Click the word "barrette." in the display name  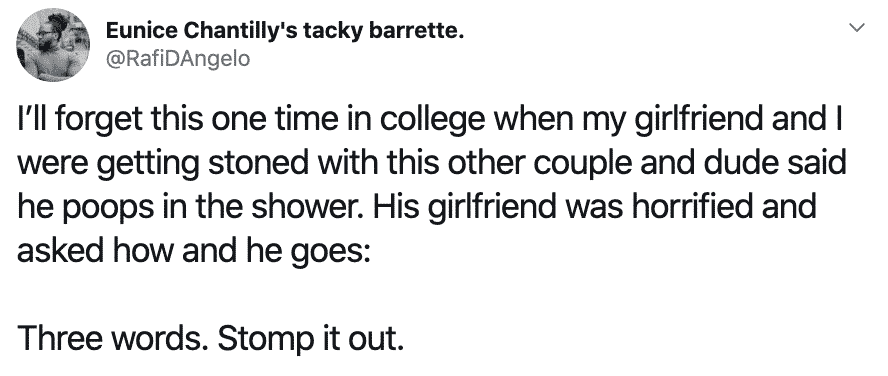tap(417, 31)
